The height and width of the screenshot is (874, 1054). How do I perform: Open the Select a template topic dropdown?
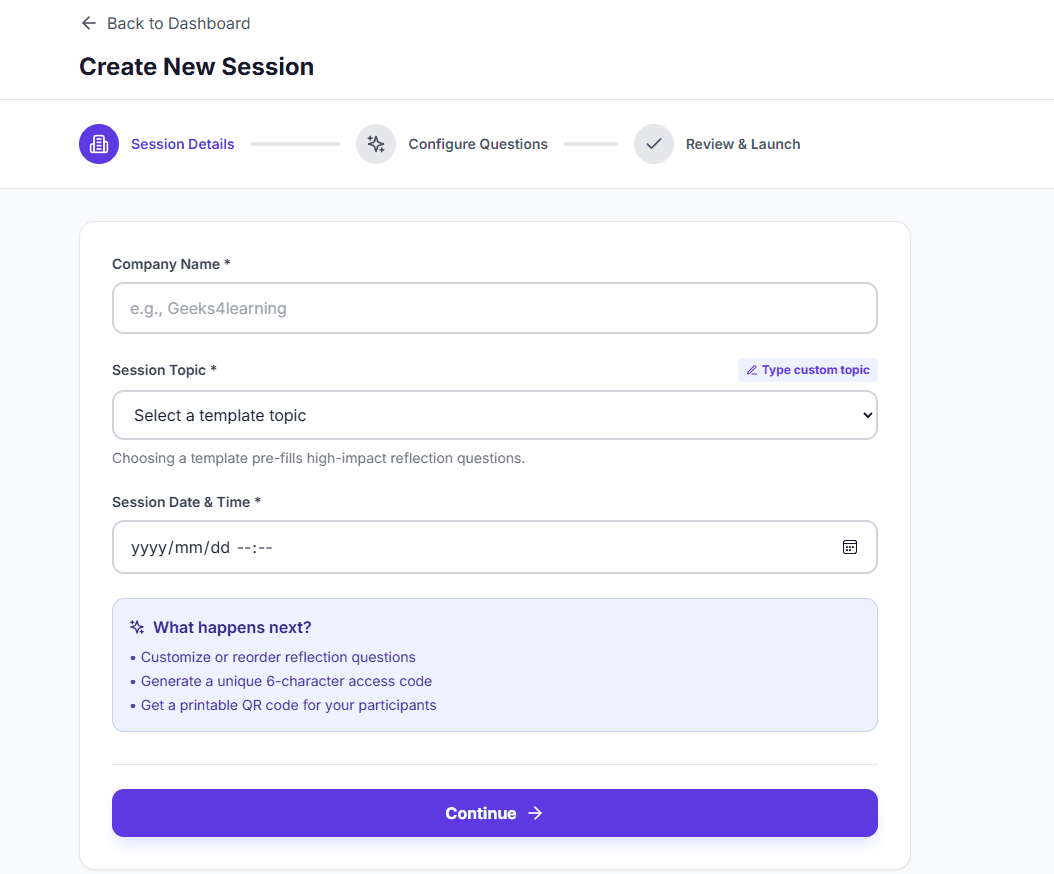(x=494, y=414)
